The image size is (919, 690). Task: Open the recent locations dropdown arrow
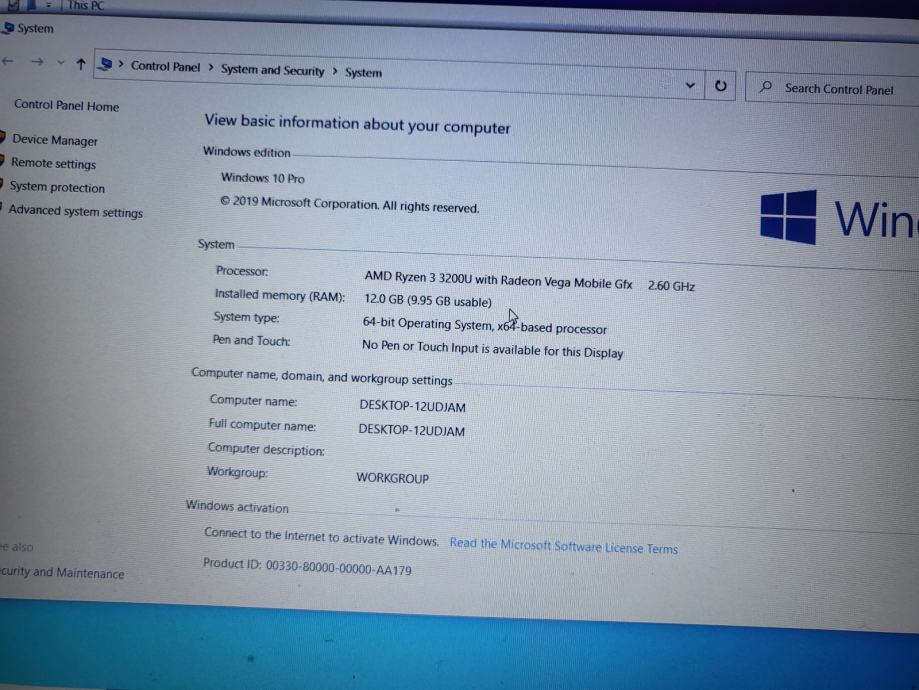coord(60,62)
